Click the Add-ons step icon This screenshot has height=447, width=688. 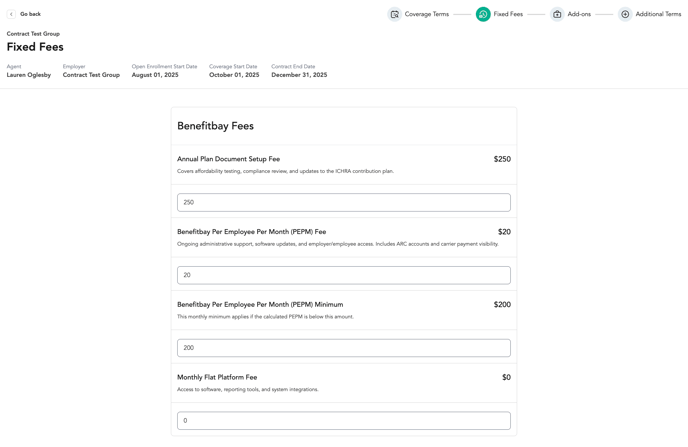coord(557,14)
